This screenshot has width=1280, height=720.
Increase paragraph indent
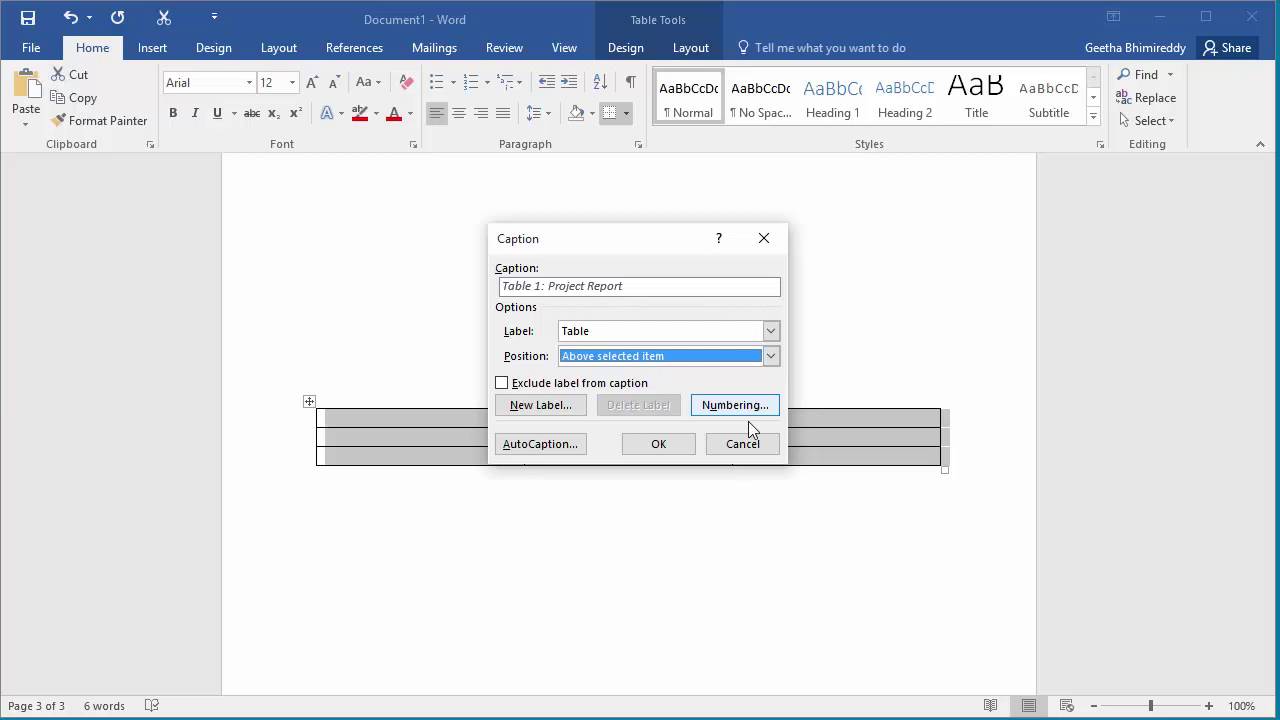569,83
